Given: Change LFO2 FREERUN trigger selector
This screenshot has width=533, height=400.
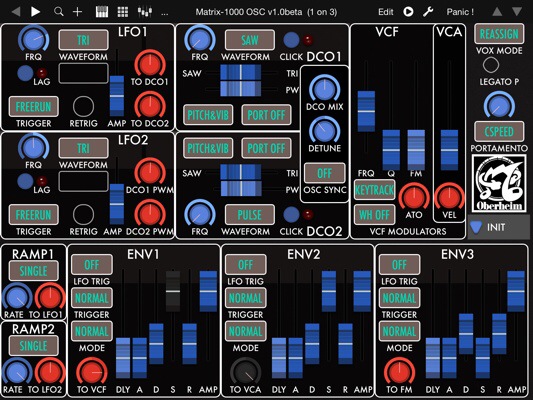Looking at the screenshot, I should point(33,215).
